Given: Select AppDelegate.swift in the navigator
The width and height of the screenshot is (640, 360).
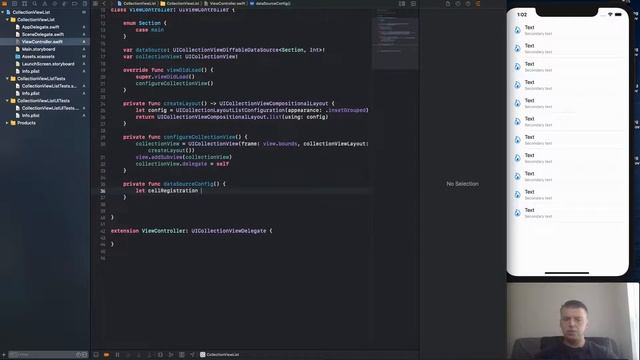Looking at the screenshot, I should [x=40, y=27].
